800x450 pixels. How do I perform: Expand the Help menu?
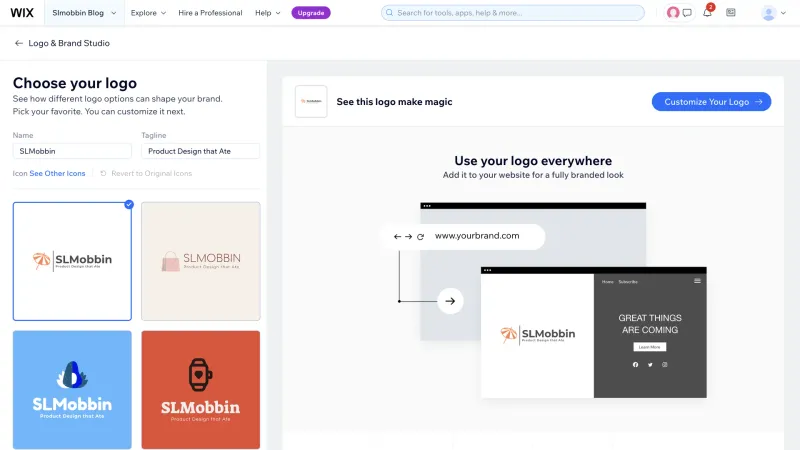click(x=267, y=13)
